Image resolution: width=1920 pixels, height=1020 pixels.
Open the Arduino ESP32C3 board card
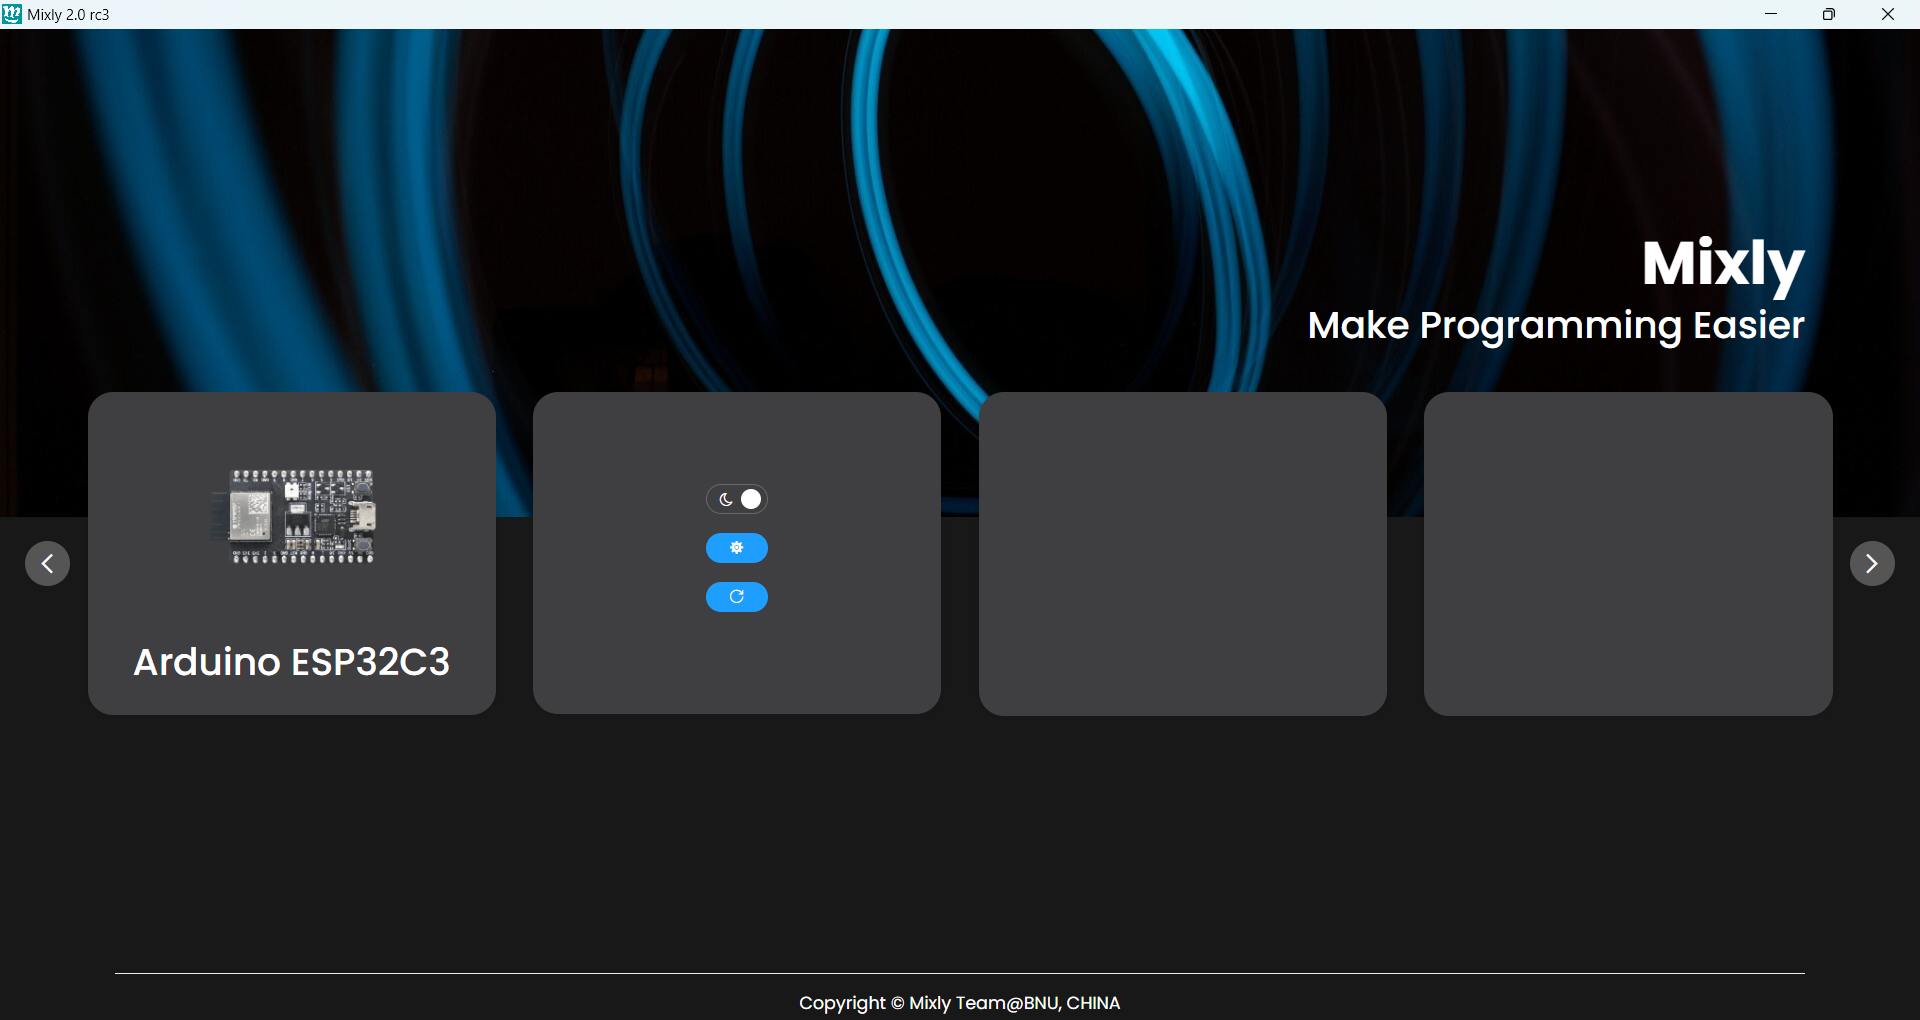click(x=292, y=553)
